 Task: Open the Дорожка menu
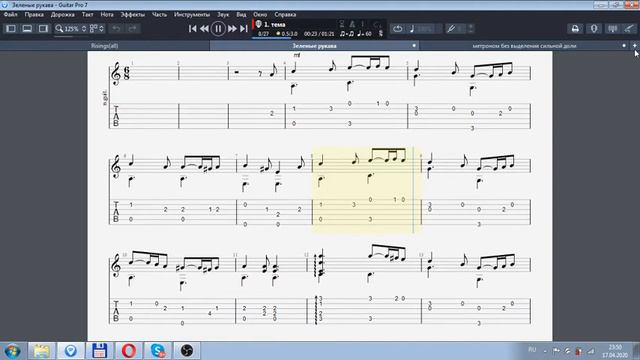(x=62, y=14)
